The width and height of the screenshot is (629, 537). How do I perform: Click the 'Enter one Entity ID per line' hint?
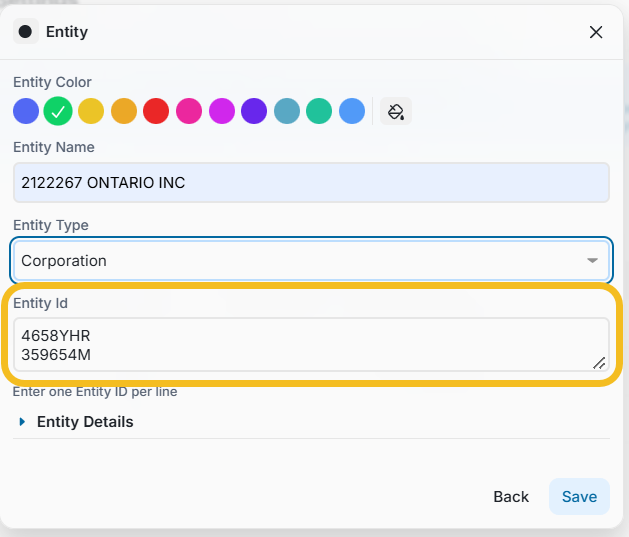click(95, 391)
